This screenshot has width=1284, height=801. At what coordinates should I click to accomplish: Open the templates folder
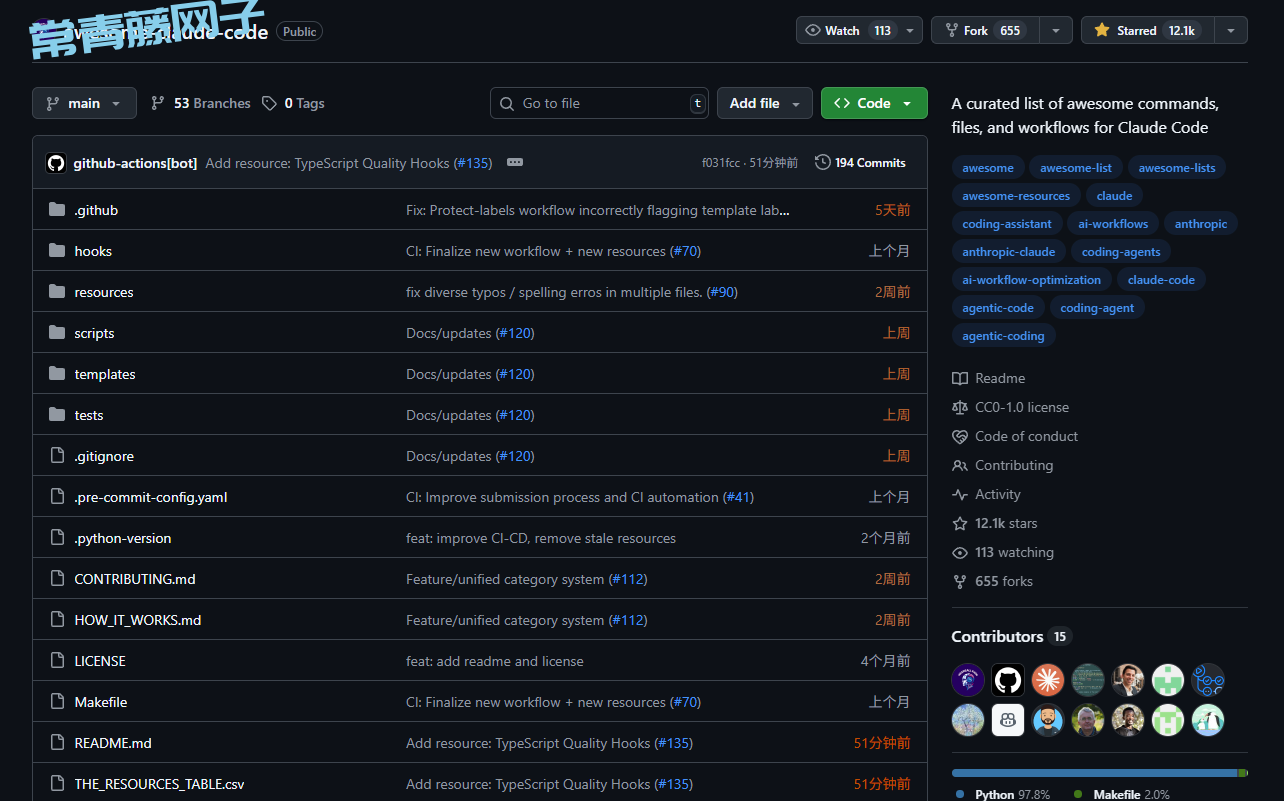point(105,374)
